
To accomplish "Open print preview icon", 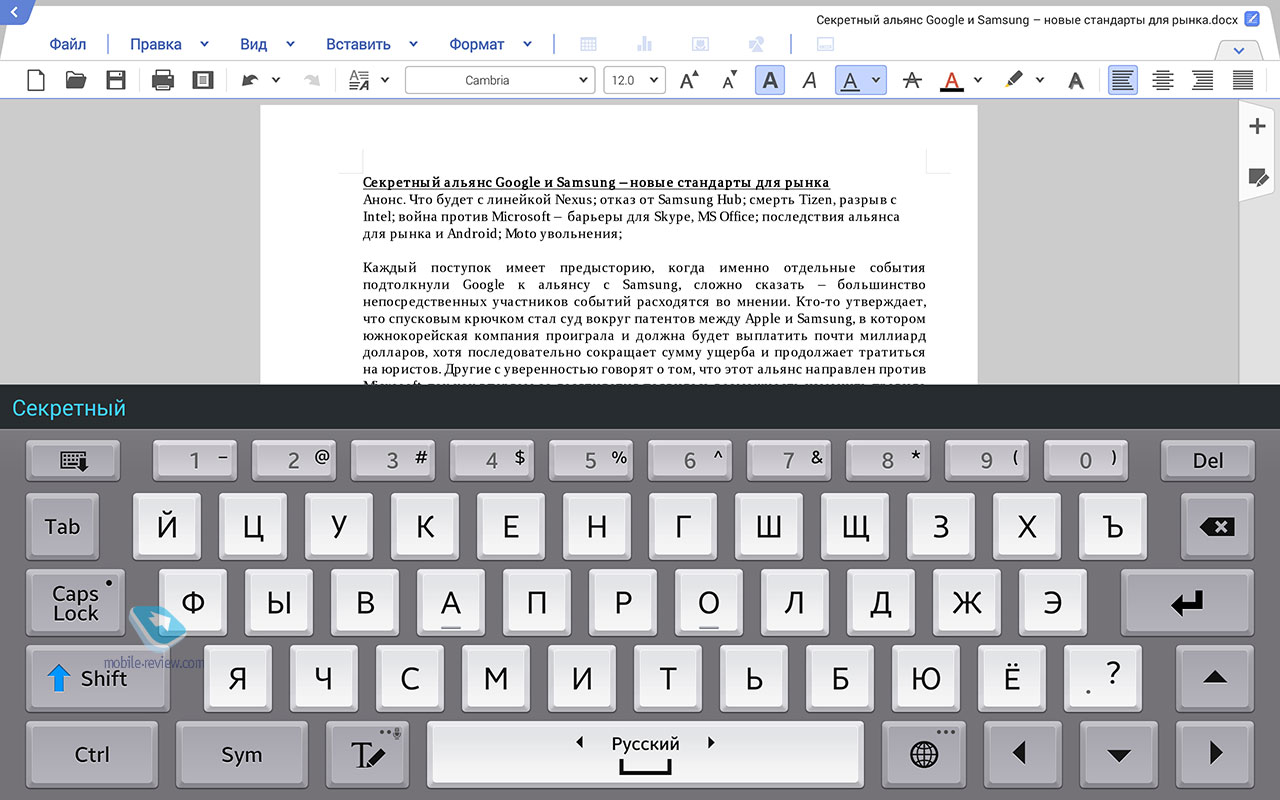I will click(x=203, y=80).
